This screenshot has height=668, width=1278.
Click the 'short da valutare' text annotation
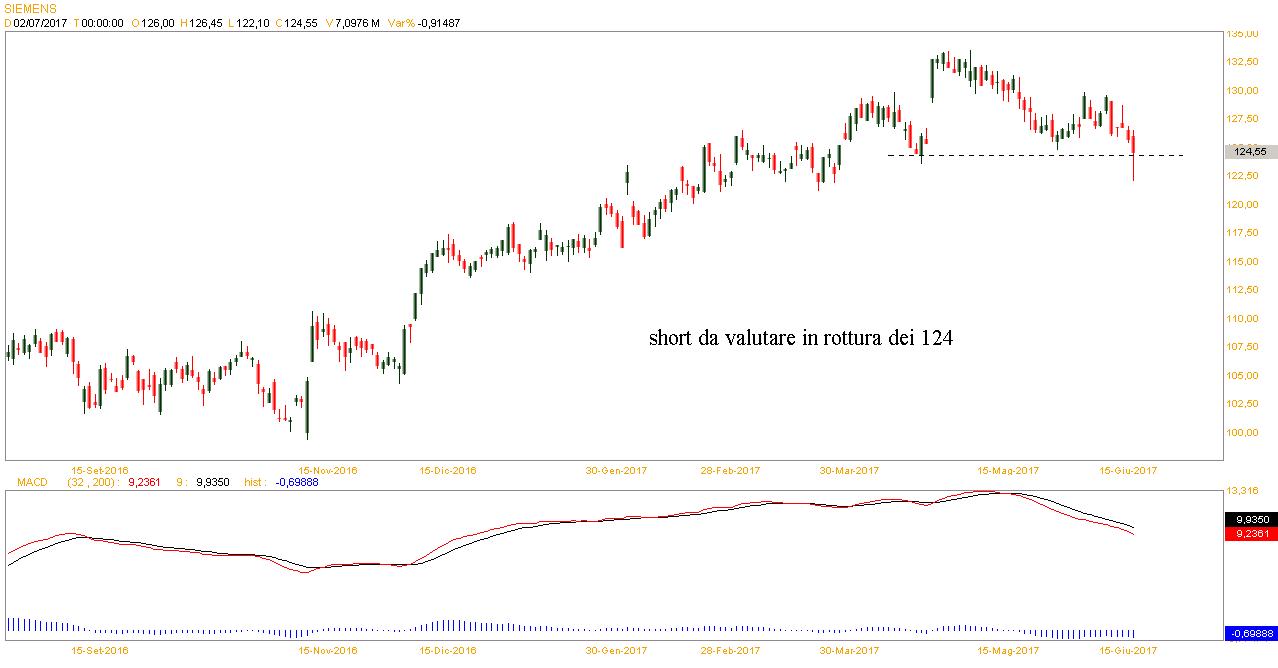coord(800,339)
